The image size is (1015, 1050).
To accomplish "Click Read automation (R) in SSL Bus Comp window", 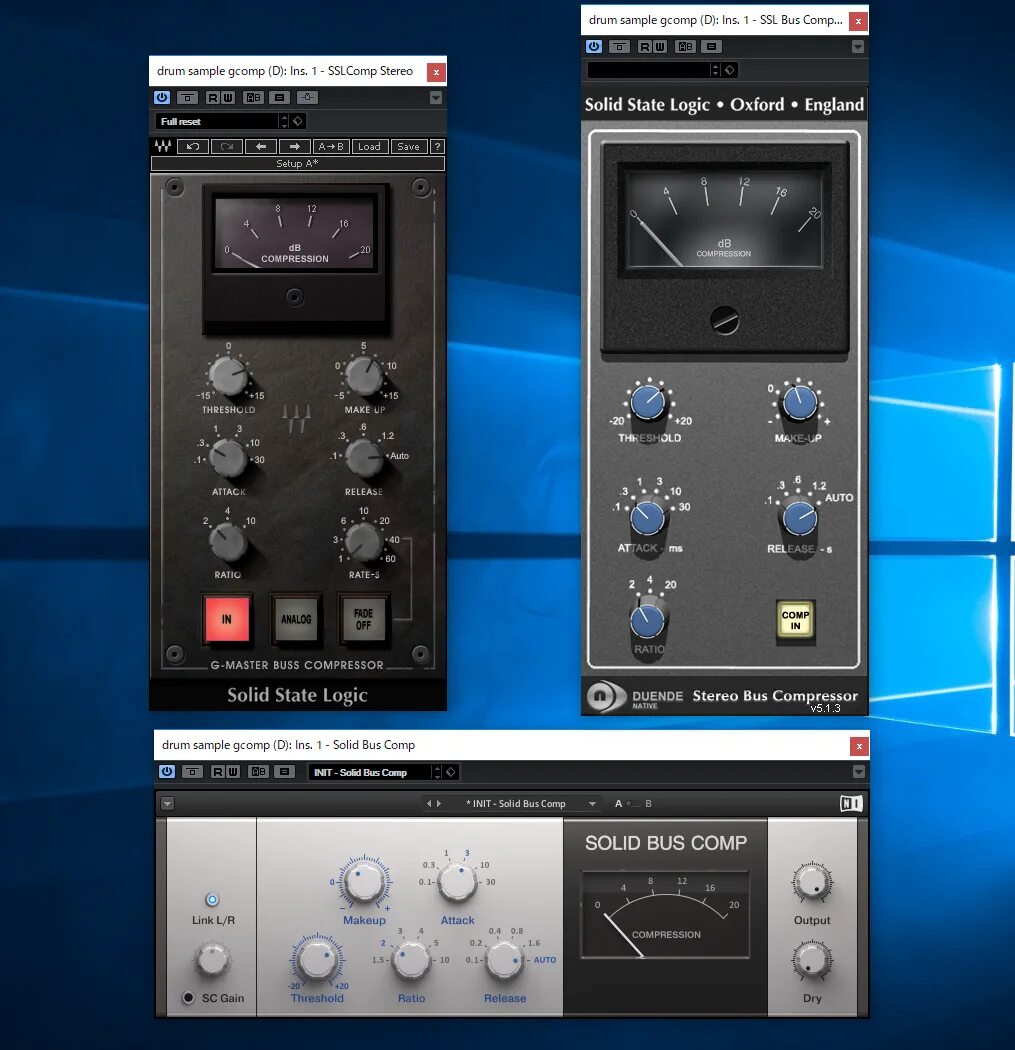I will click(644, 47).
